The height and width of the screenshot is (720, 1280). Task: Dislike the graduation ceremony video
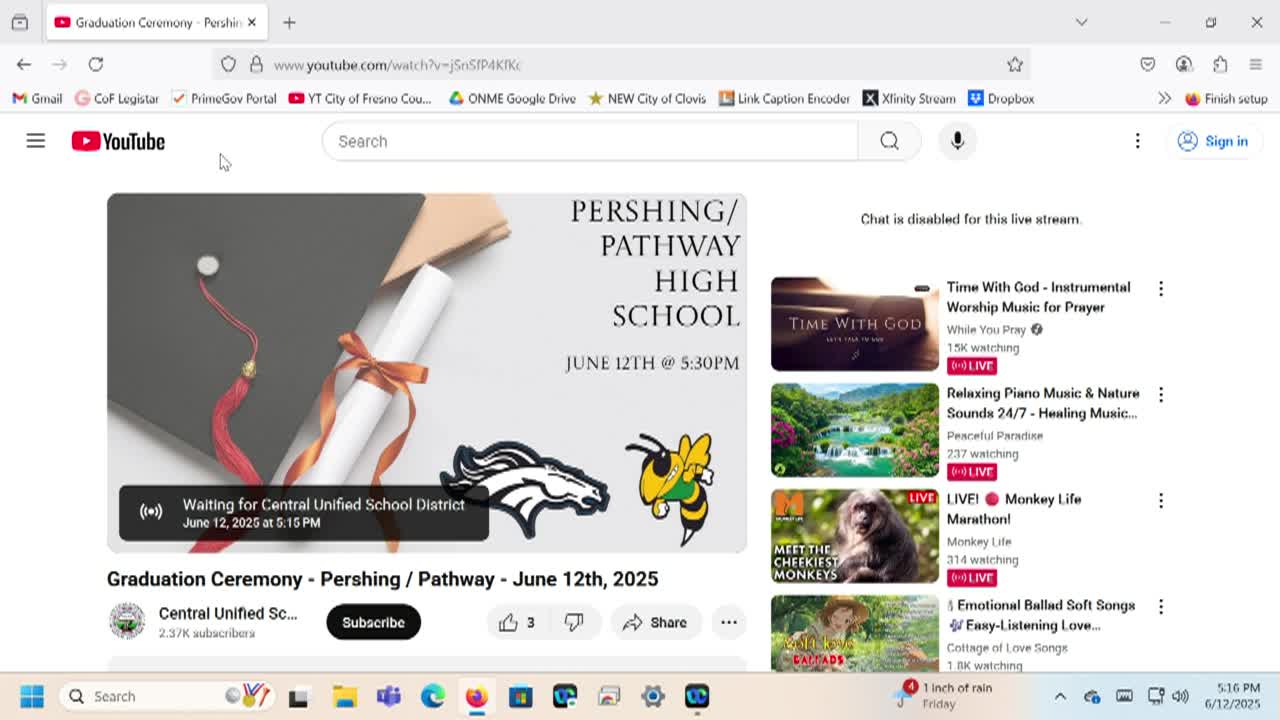click(574, 622)
